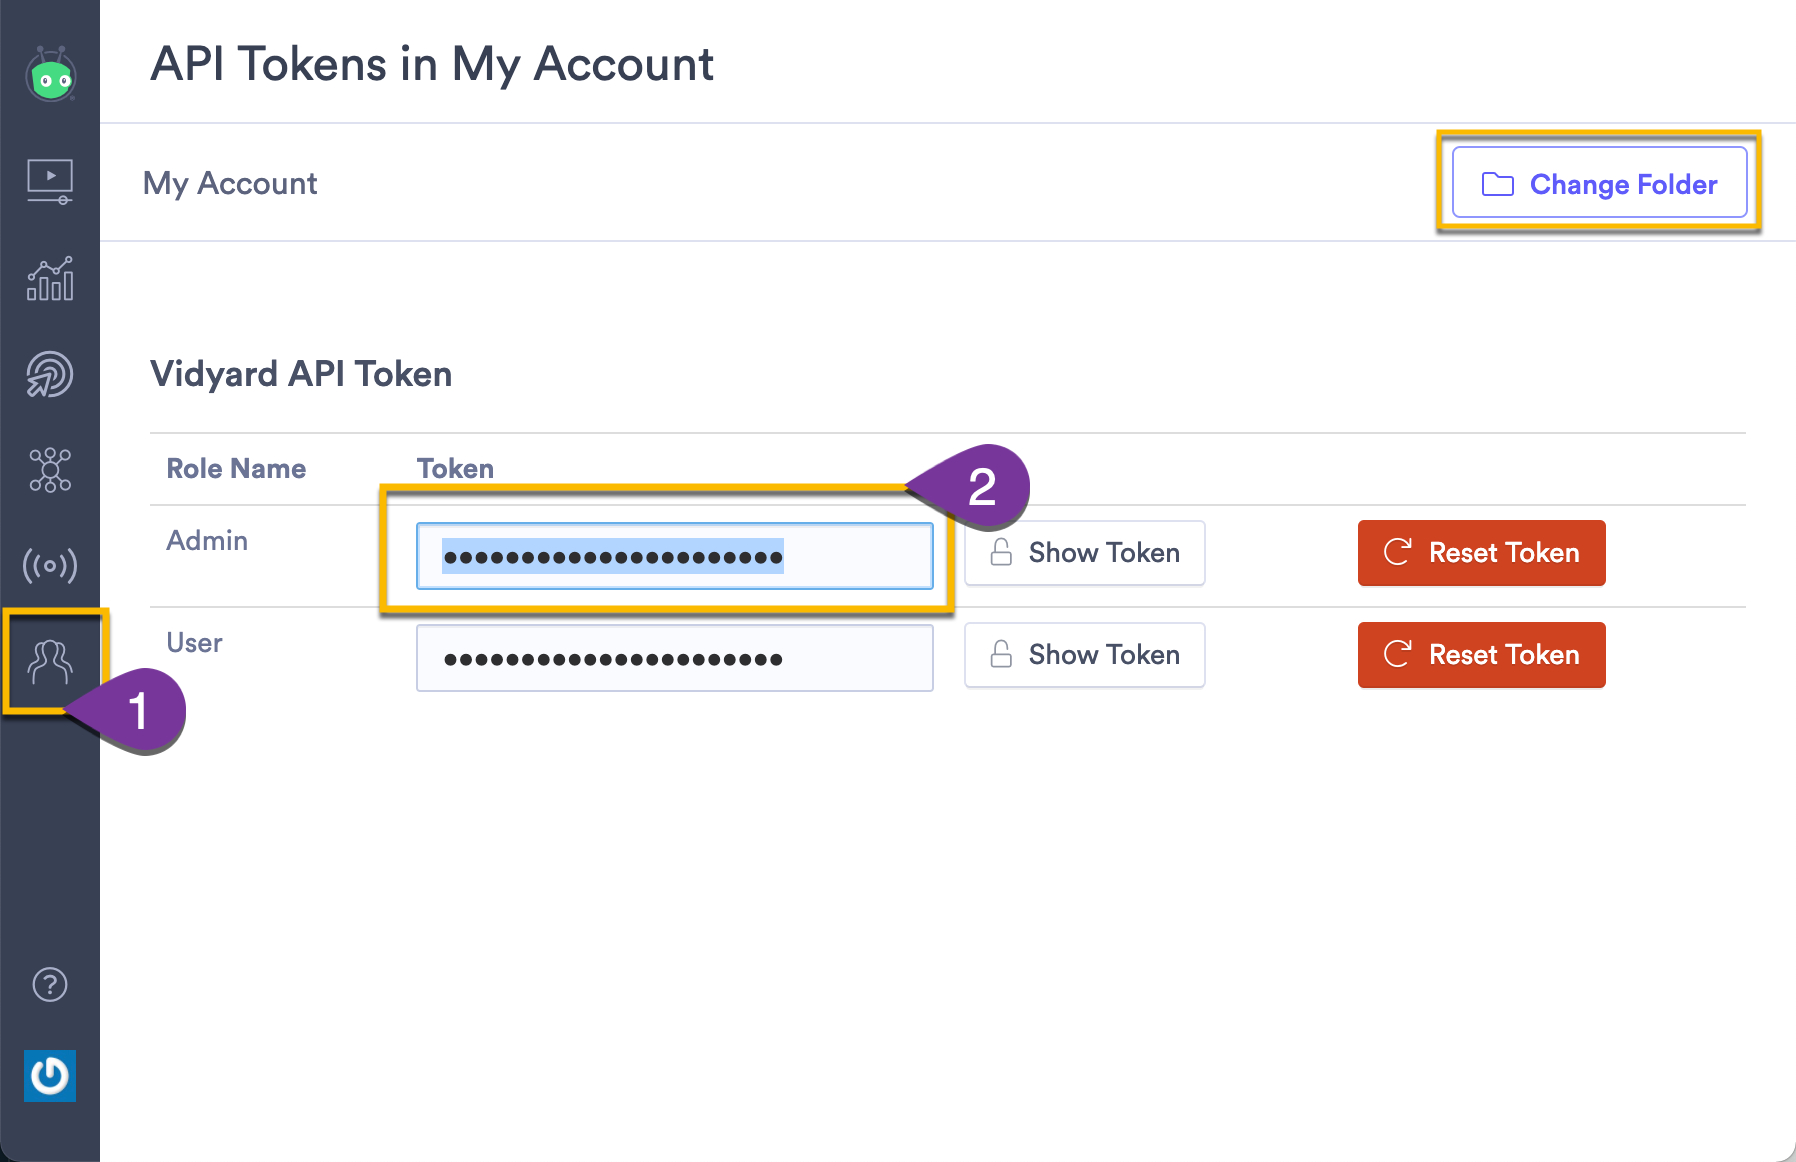The height and width of the screenshot is (1162, 1796).
Task: Open the users group sidebar icon
Action: pos(50,662)
